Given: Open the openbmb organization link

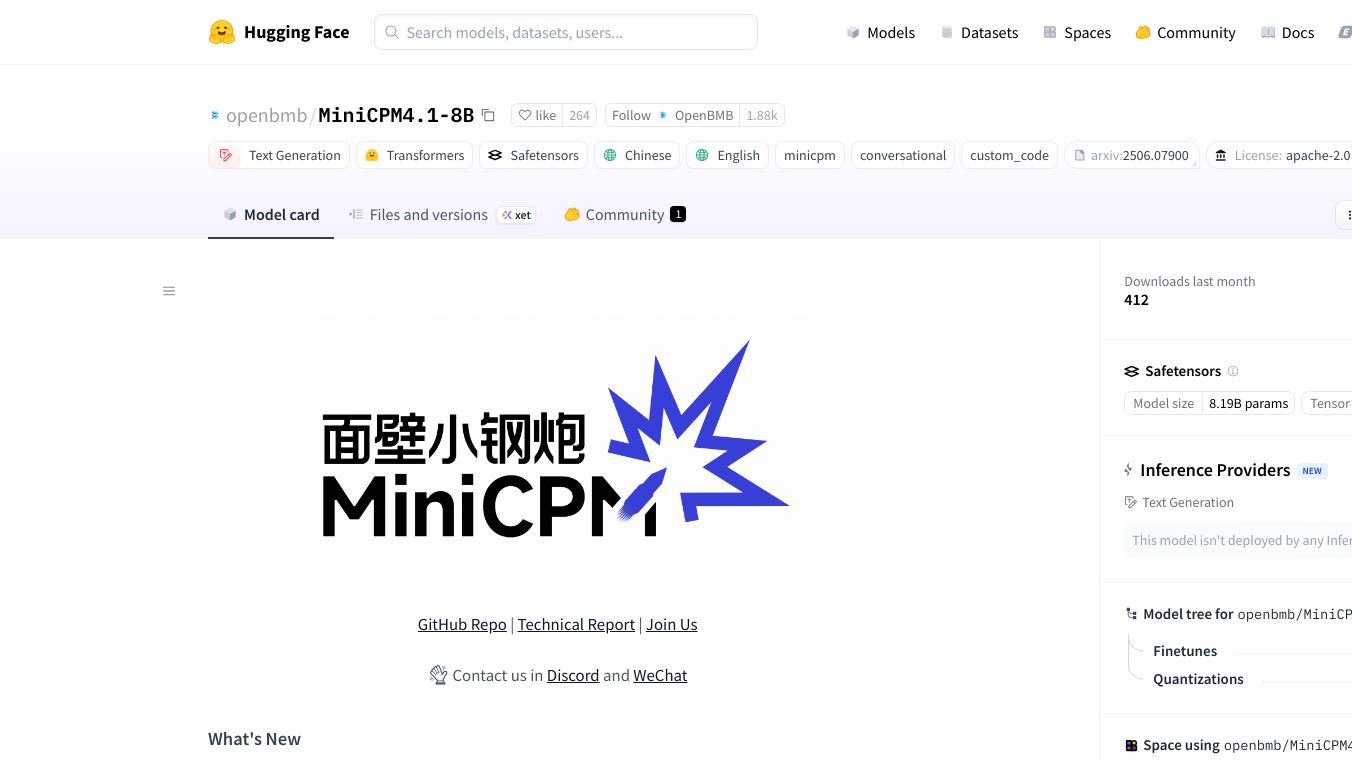Looking at the screenshot, I should (x=266, y=115).
